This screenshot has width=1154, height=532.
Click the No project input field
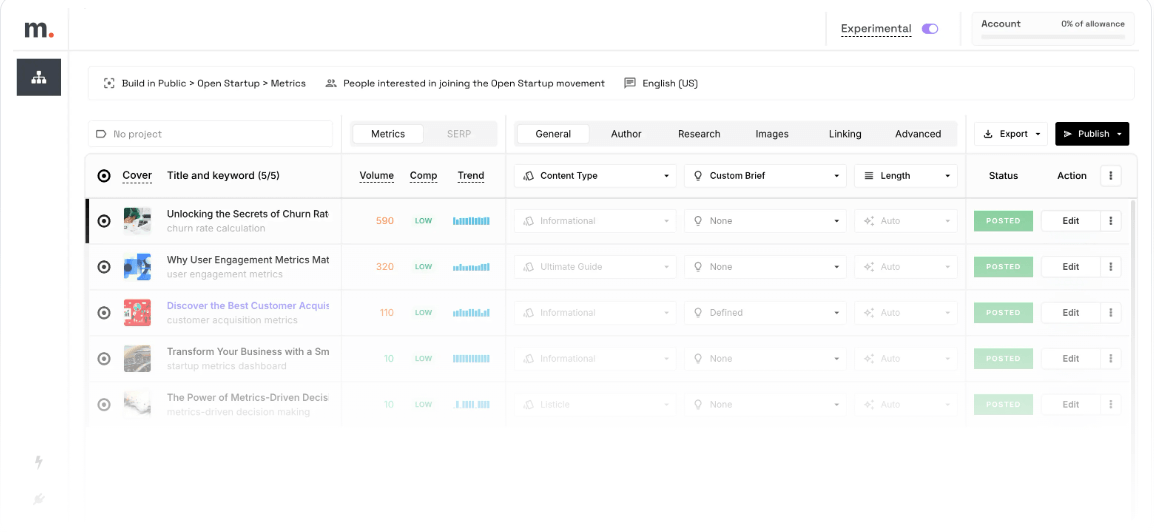point(210,134)
